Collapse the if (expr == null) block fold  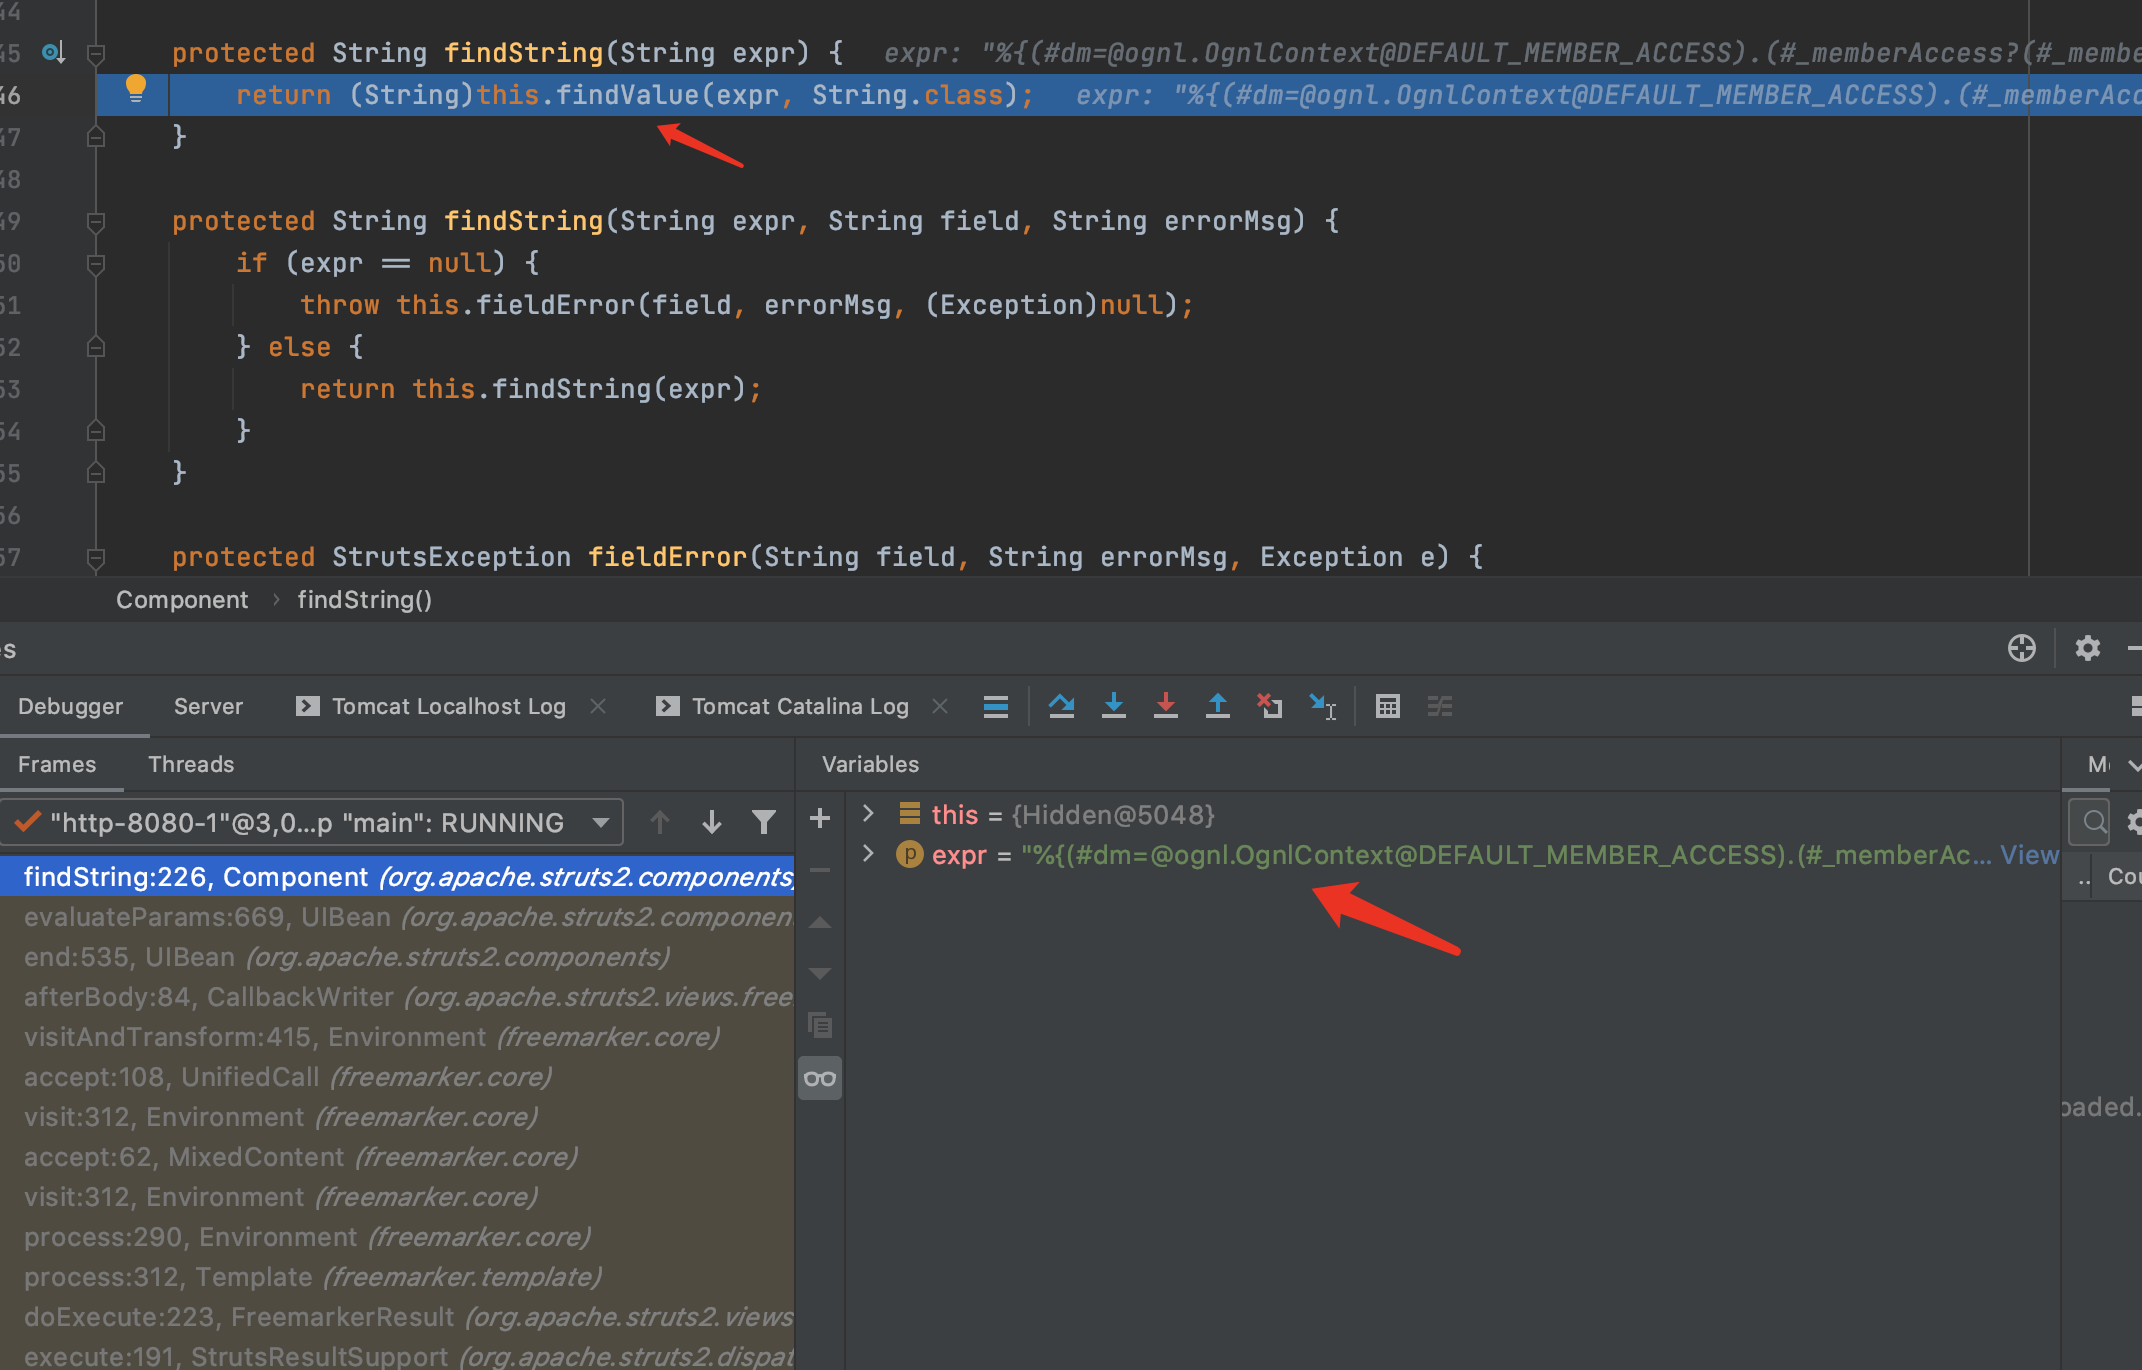tap(96, 263)
